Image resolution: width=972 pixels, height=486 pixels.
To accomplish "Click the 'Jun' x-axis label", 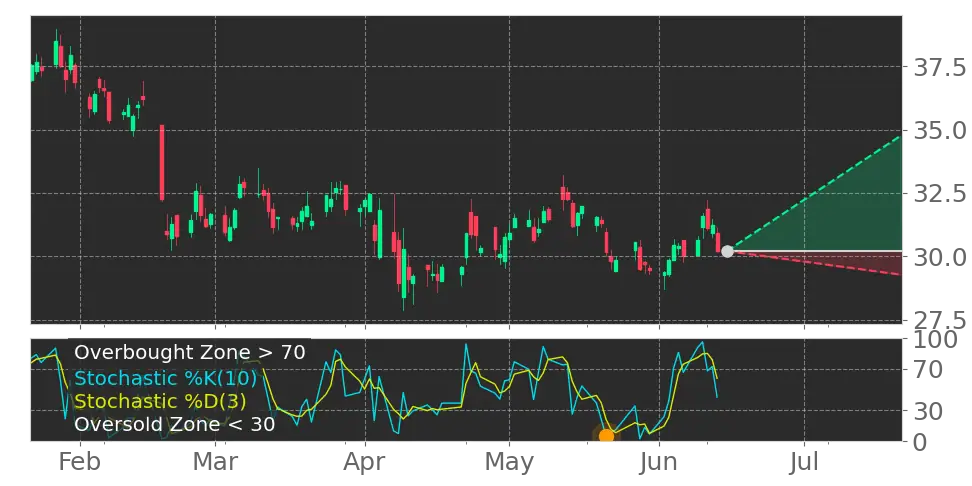I will click(659, 462).
